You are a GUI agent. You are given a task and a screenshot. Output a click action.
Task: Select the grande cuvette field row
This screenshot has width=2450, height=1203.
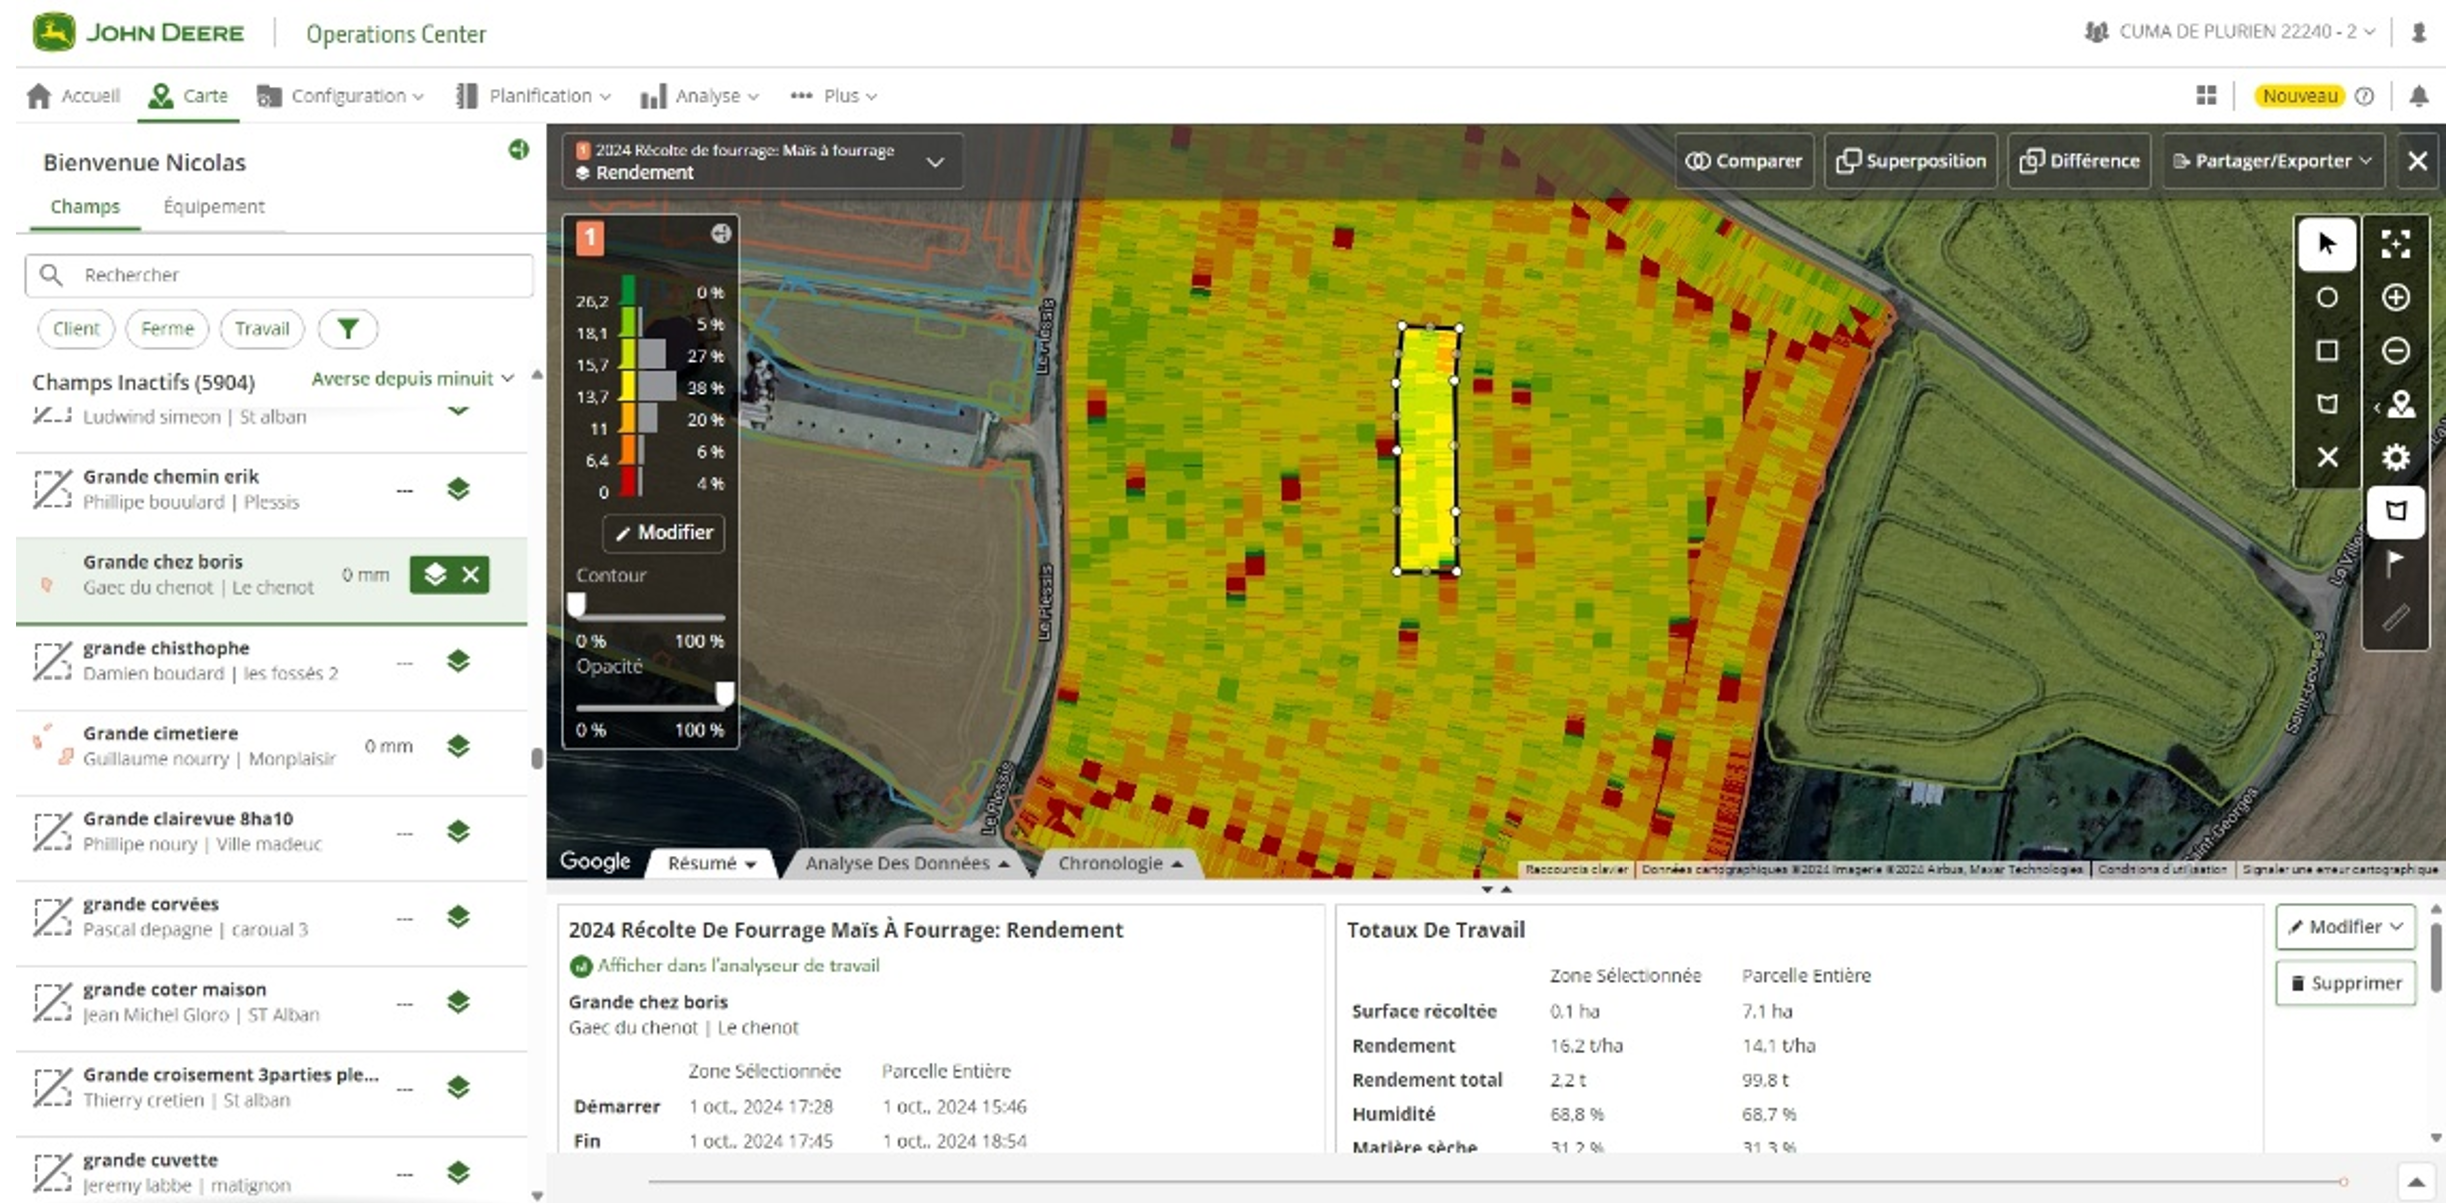[x=272, y=1172]
